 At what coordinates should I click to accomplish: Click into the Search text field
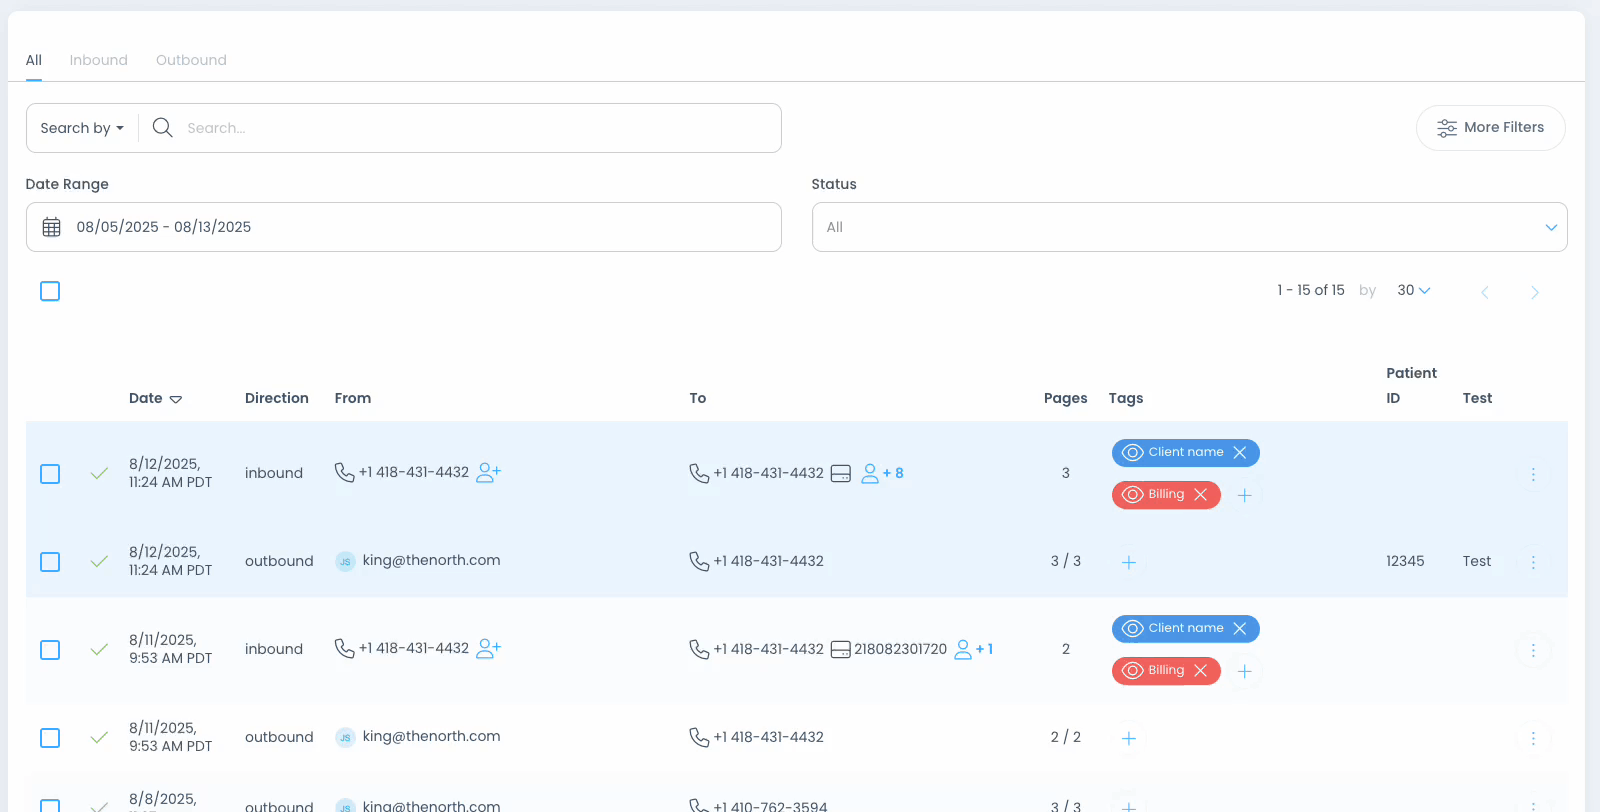coord(470,128)
